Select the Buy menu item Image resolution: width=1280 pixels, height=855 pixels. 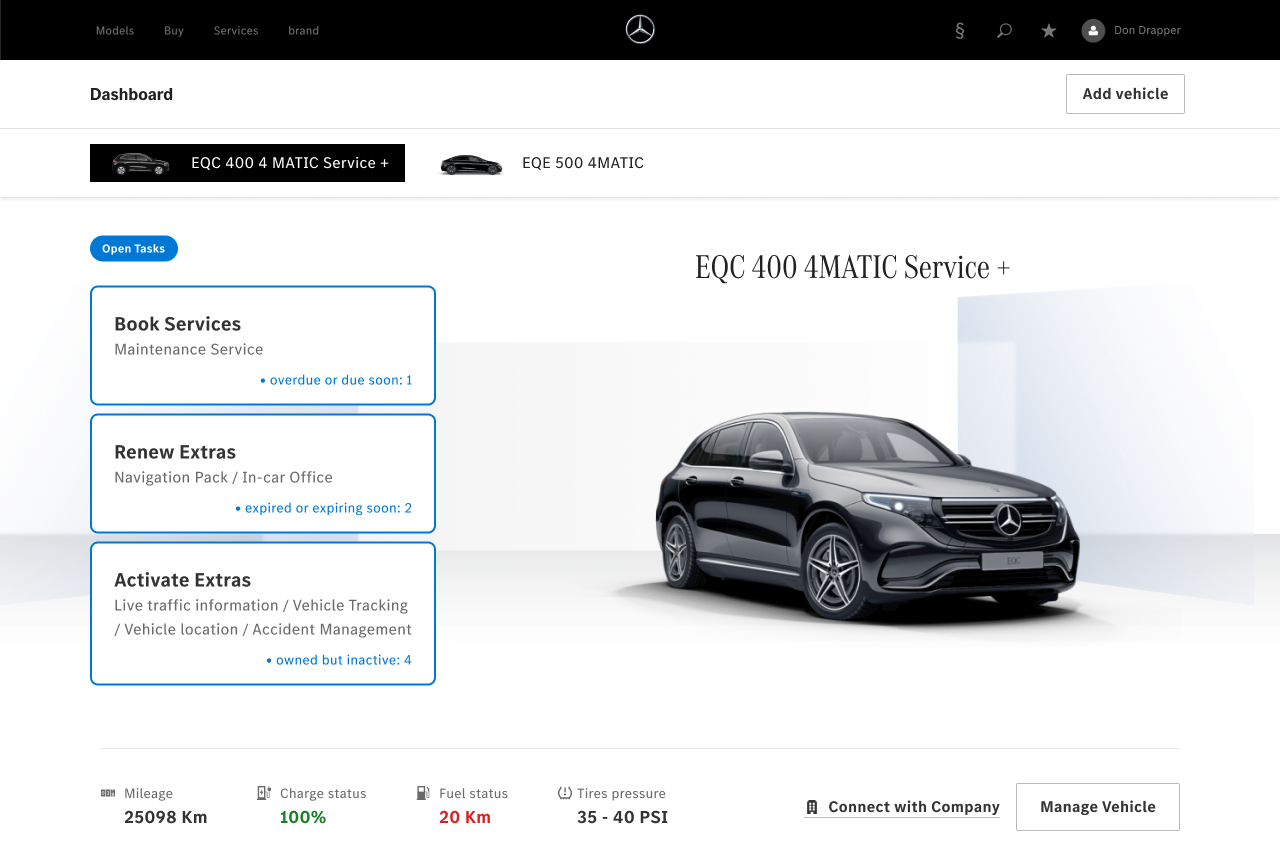[174, 31]
